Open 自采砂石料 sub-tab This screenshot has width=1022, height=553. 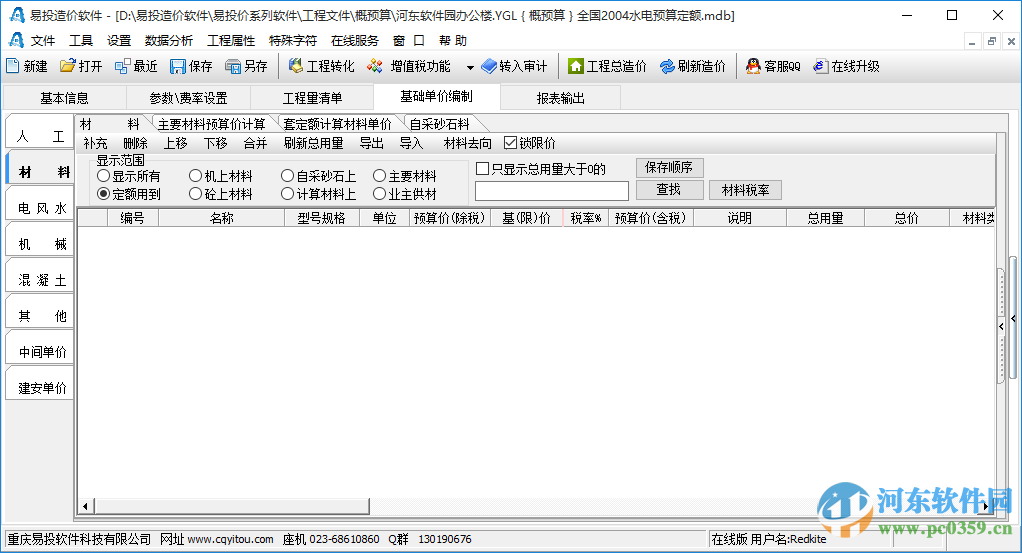(x=440, y=124)
